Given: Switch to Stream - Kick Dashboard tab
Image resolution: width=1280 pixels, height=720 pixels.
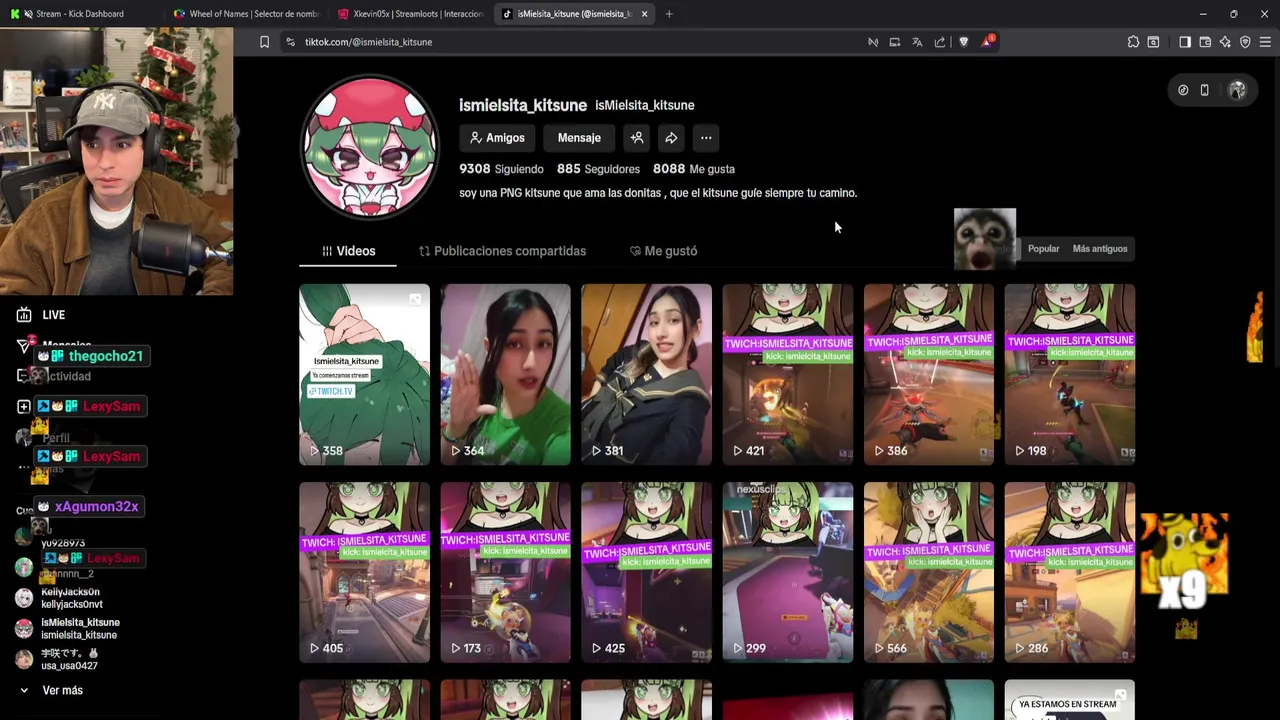Looking at the screenshot, I should click(x=80, y=14).
